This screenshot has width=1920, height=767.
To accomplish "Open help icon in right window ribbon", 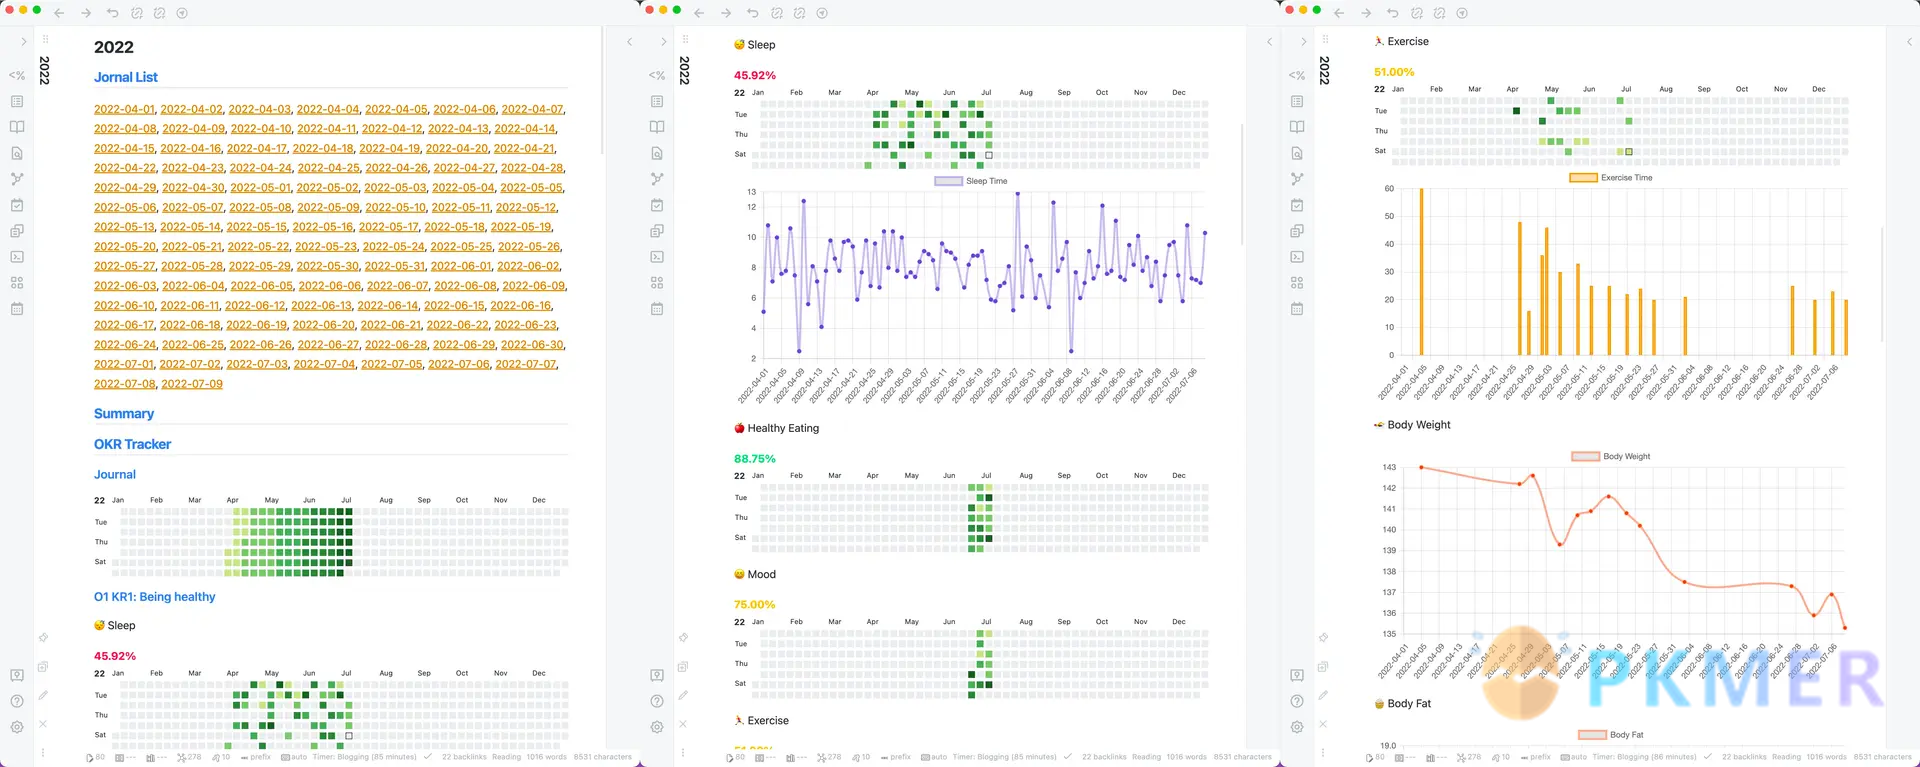I will pyautogui.click(x=1297, y=701).
